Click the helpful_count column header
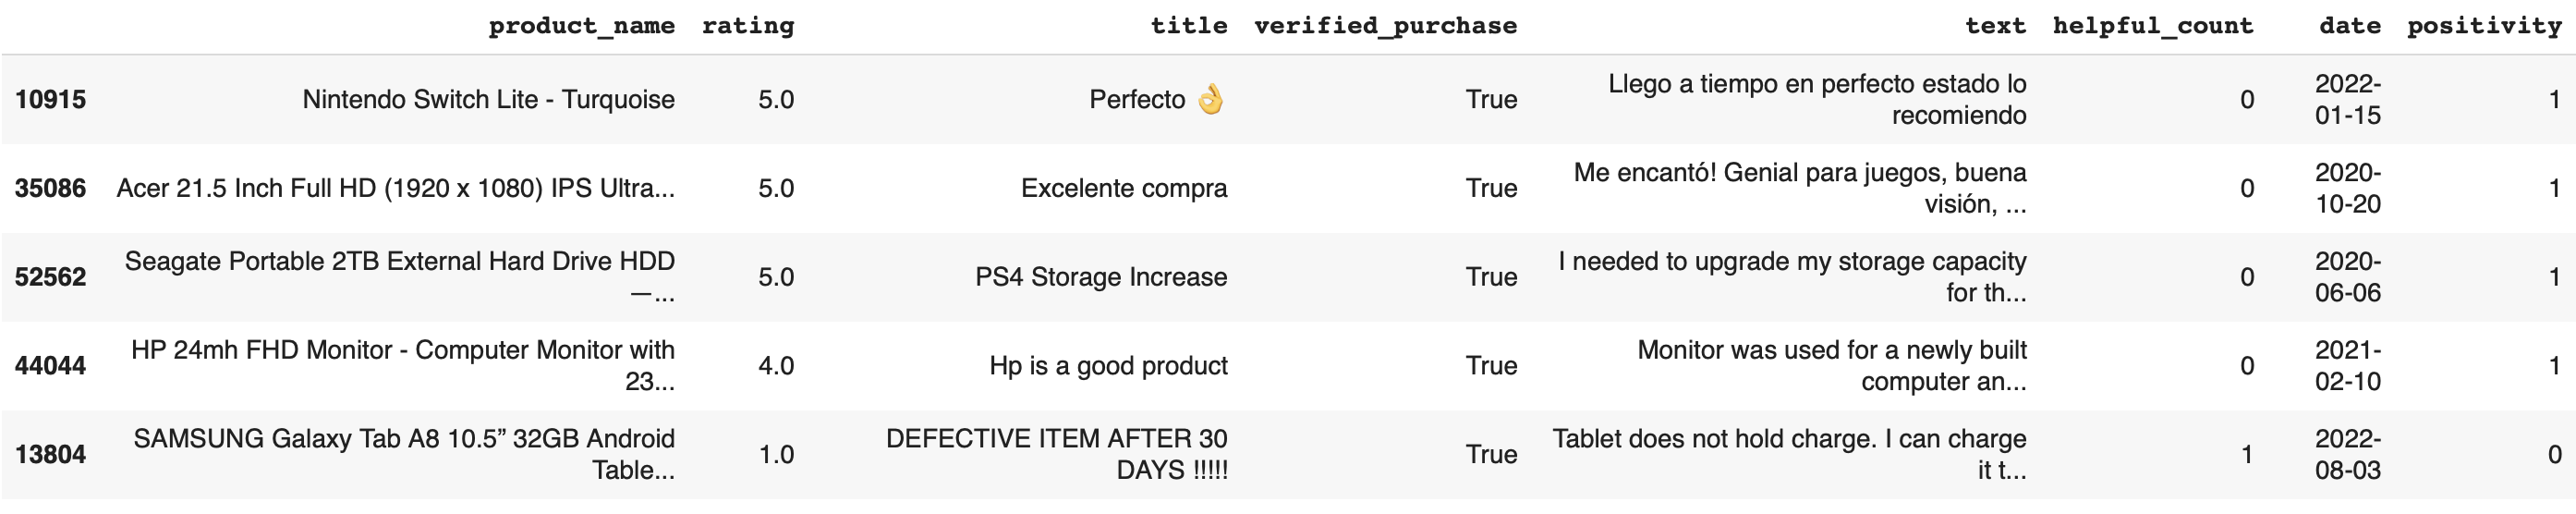The image size is (2576, 514). coord(2152,26)
